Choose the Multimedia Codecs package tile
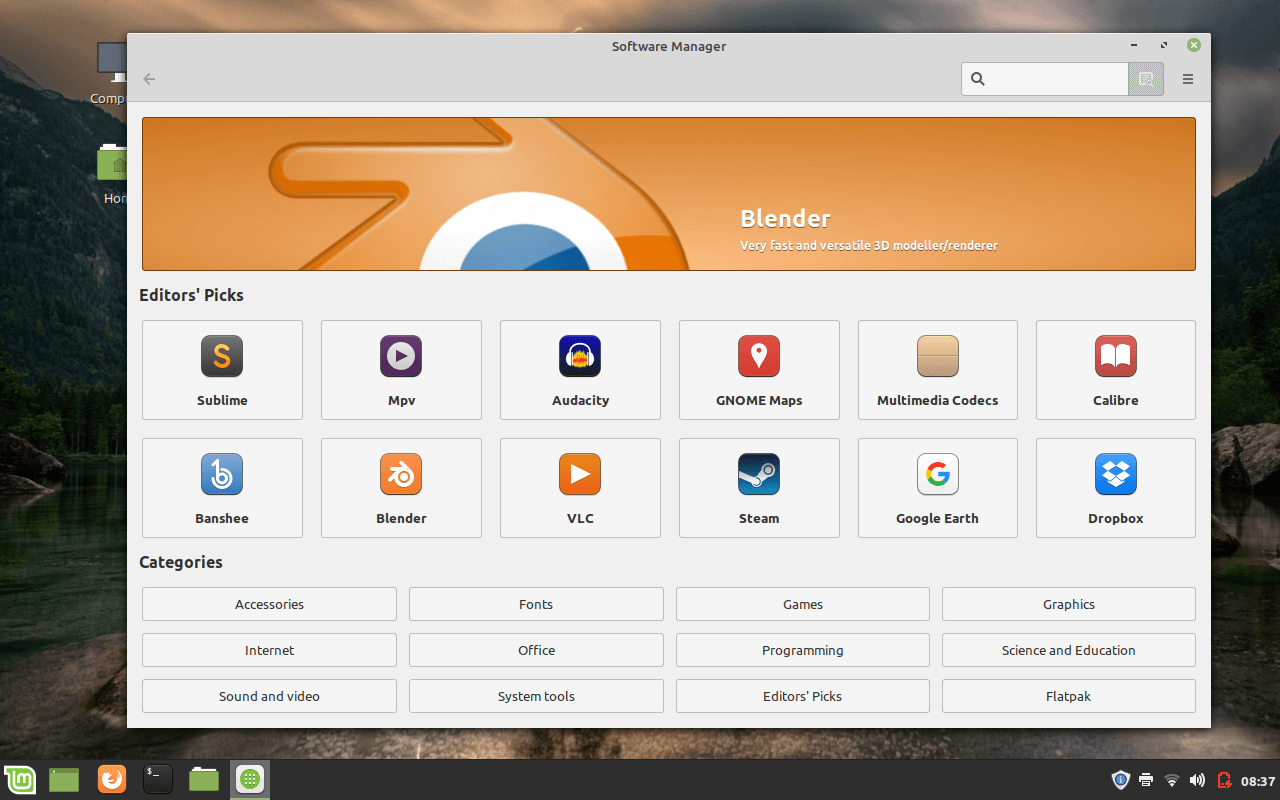 [x=938, y=370]
